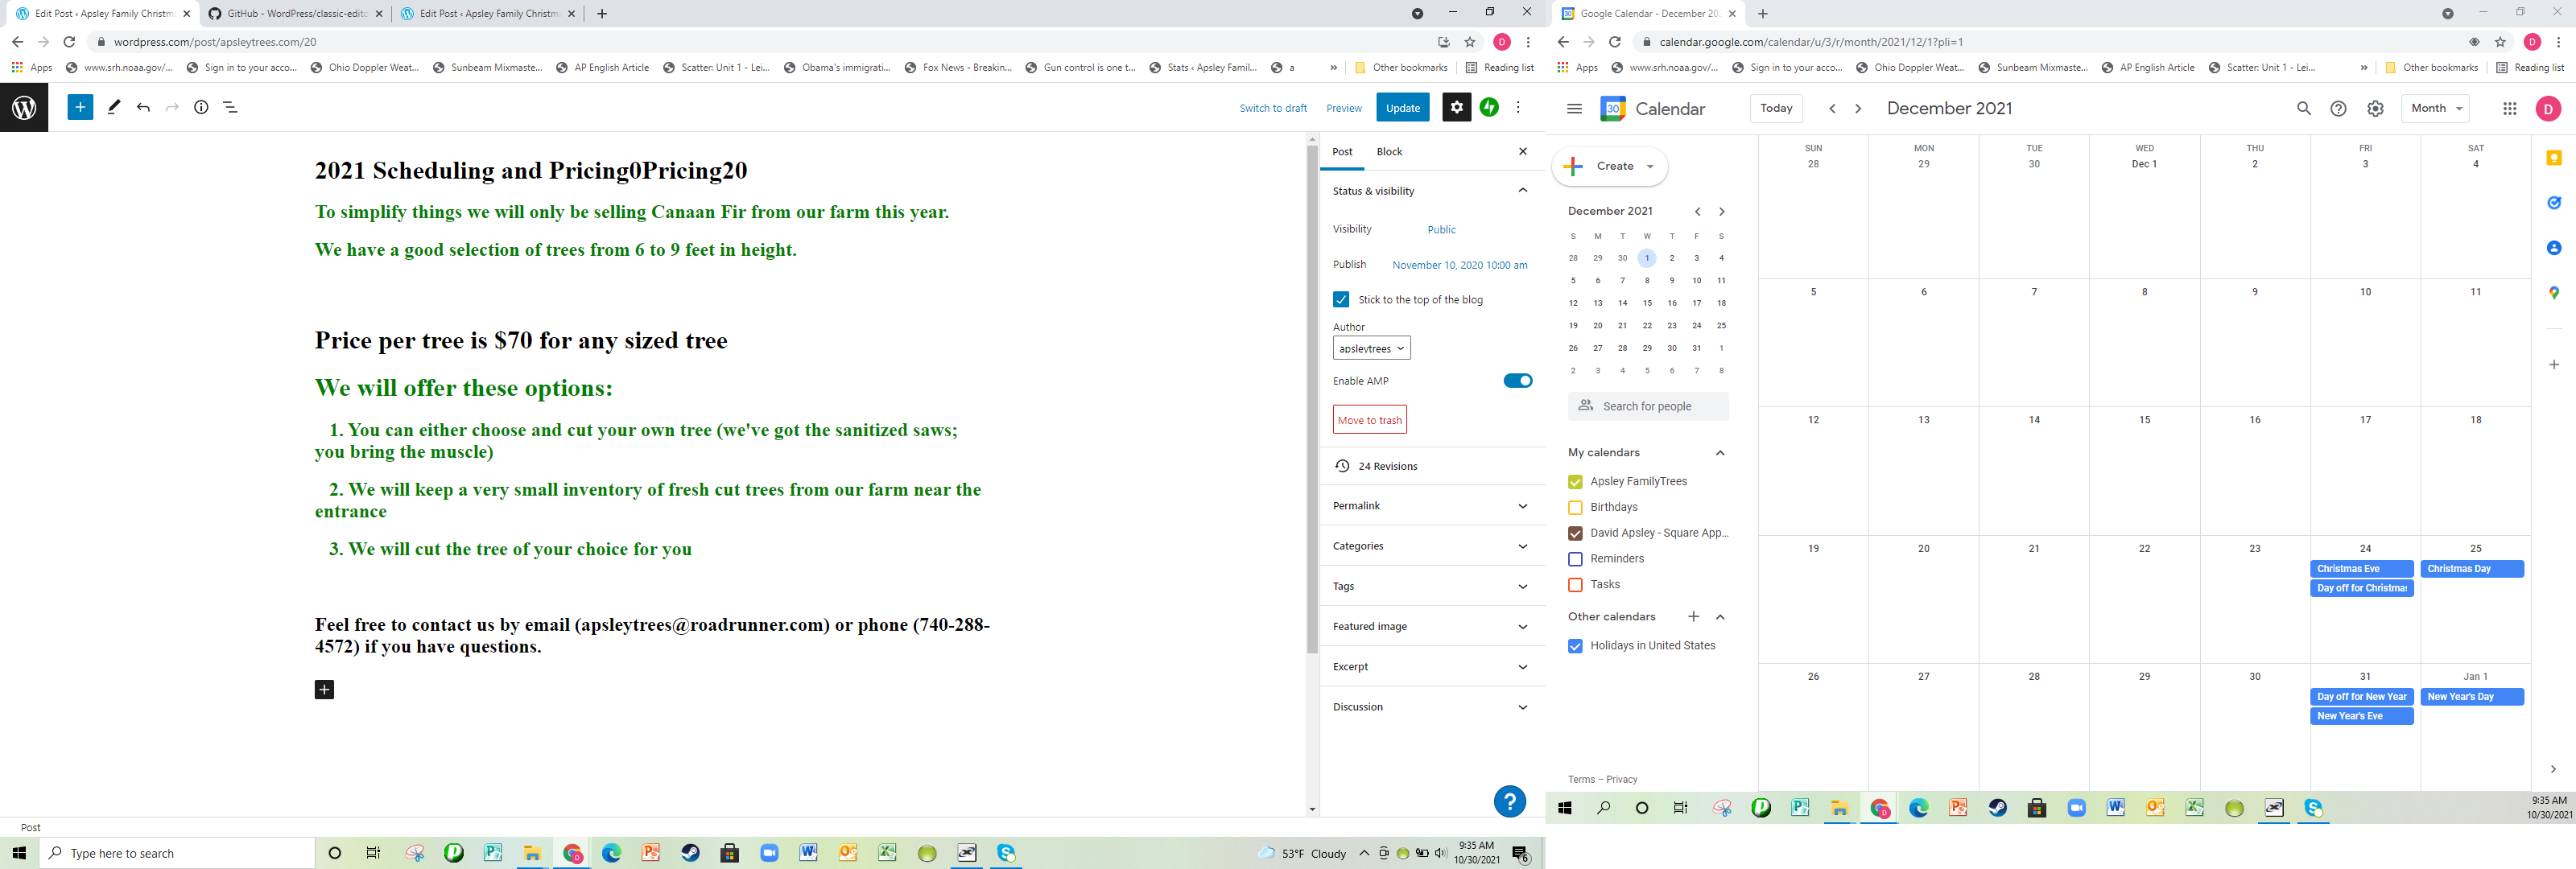Screen dimensions: 2576x869
Task: Check the Birthdays calendar checkbox
Action: point(1575,507)
